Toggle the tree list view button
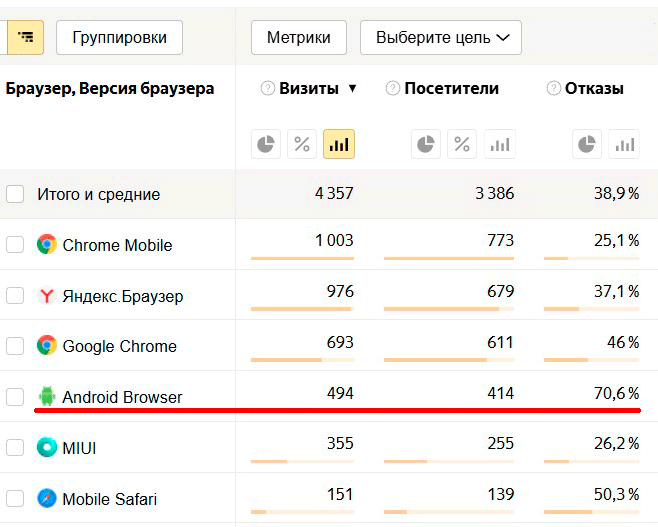This screenshot has width=658, height=527. [25, 38]
